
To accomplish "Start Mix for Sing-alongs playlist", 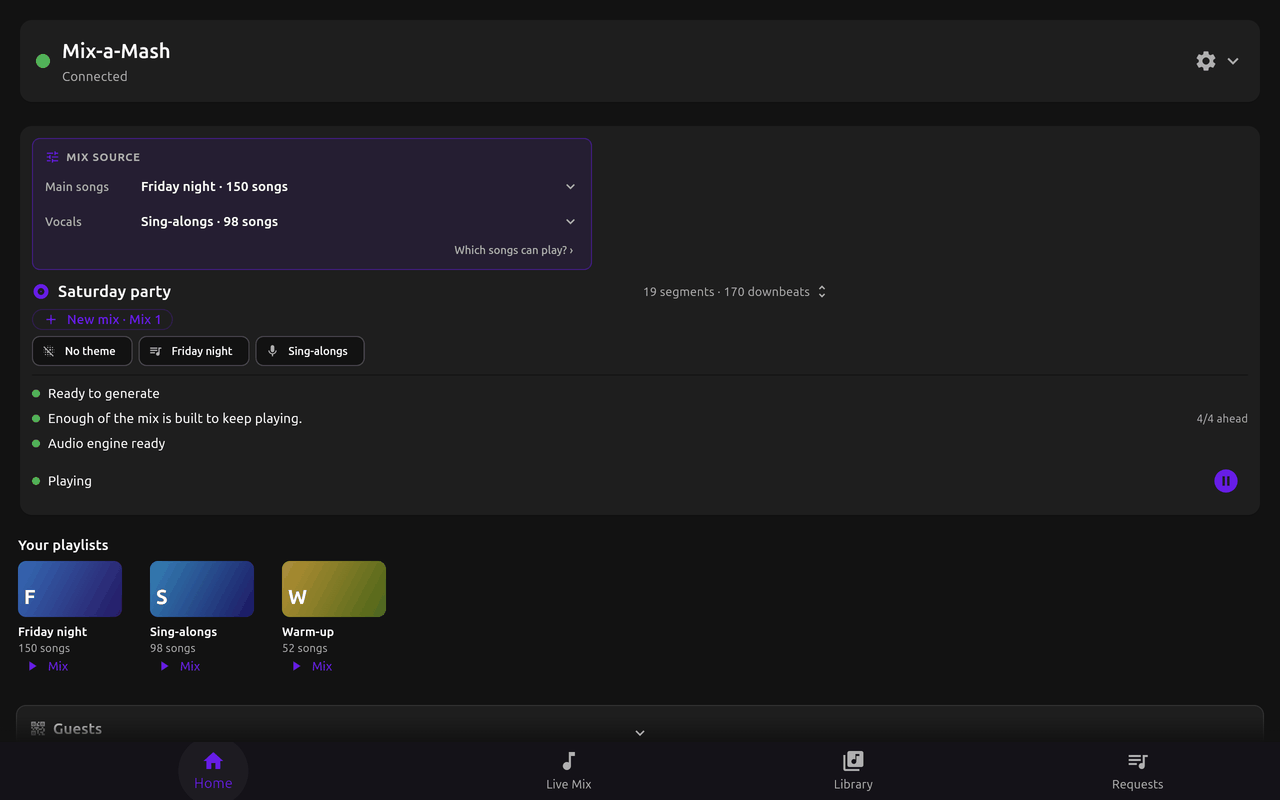I will point(180,666).
